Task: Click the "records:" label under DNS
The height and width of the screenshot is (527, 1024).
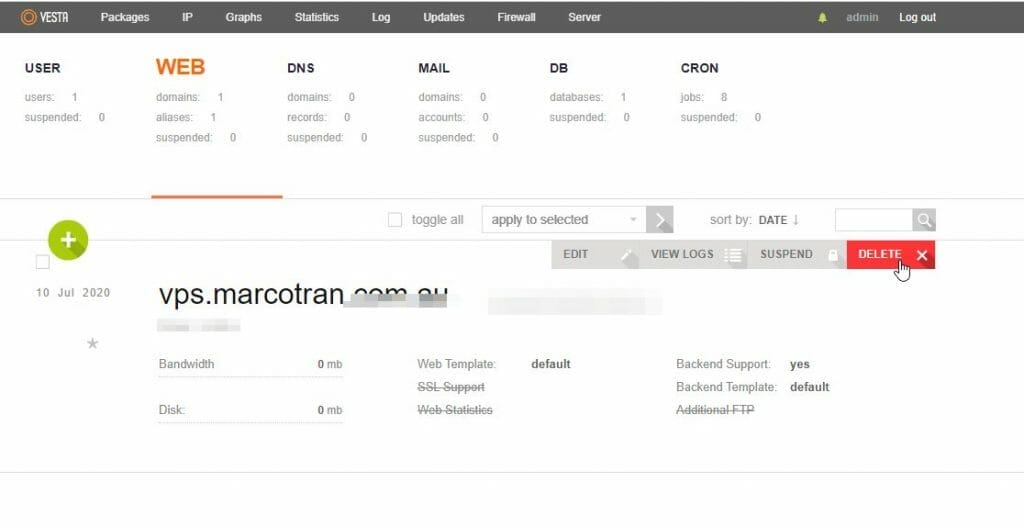Action: coord(307,118)
